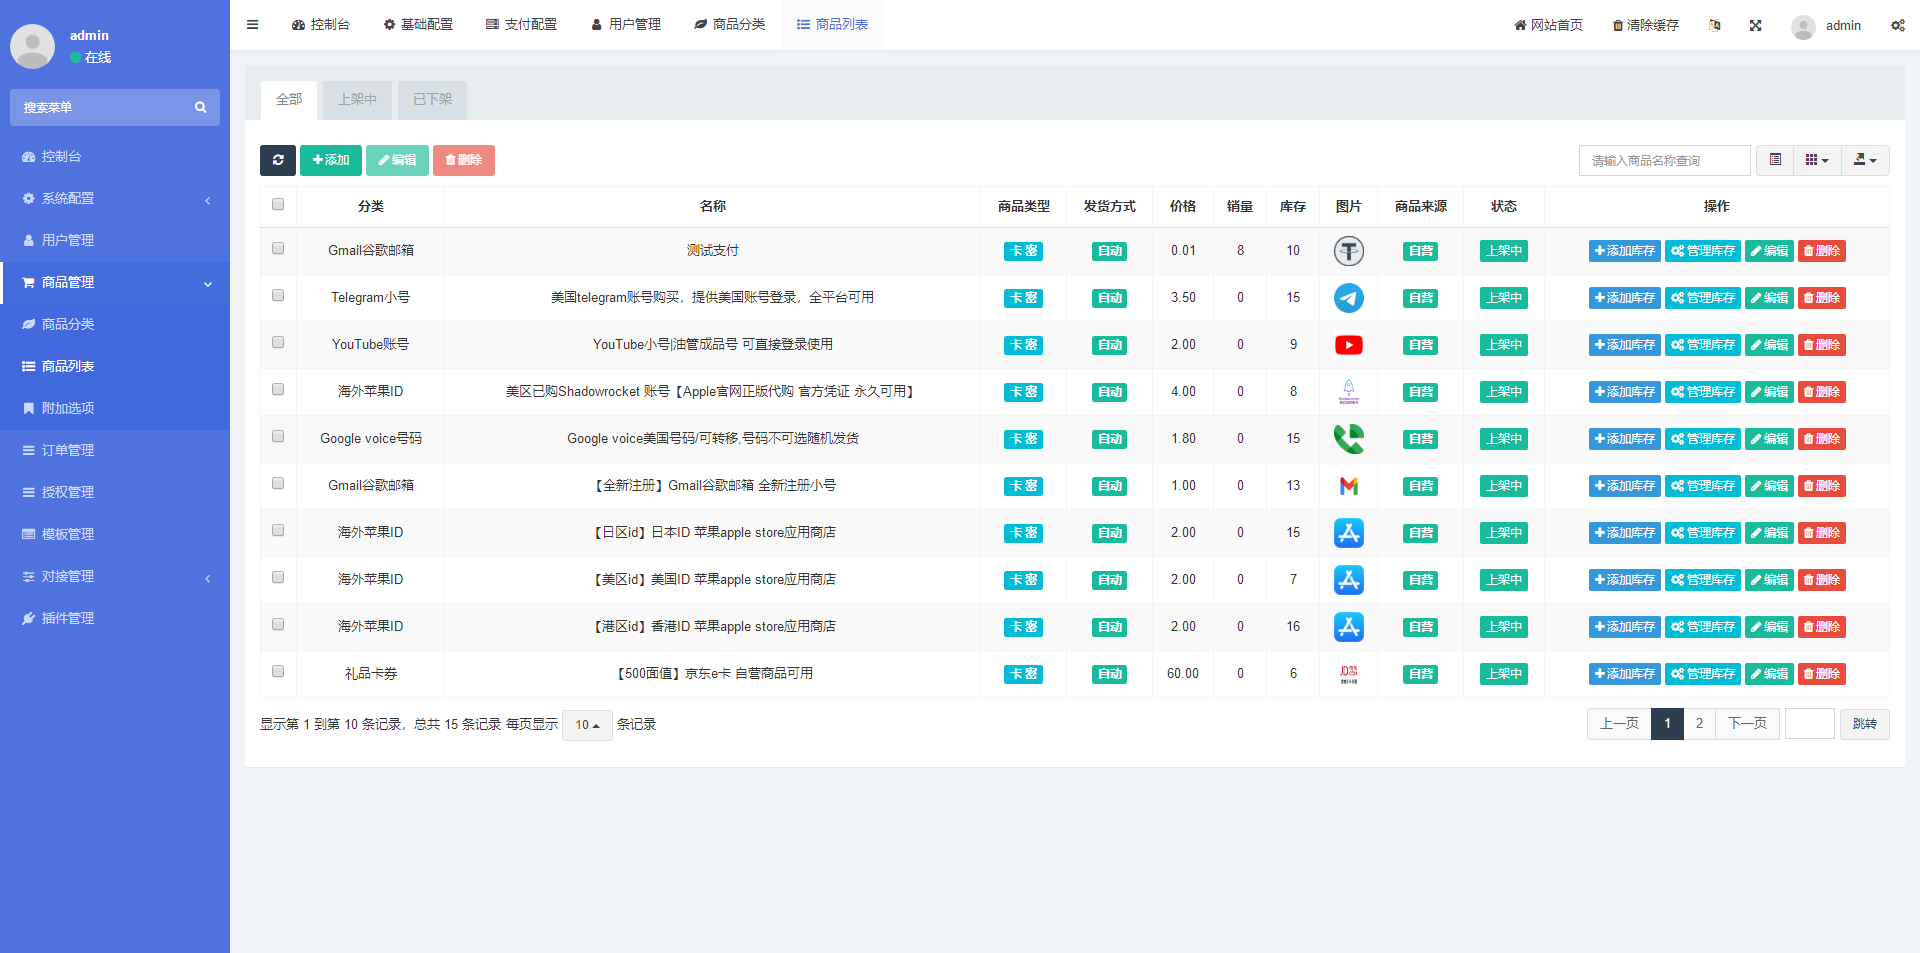Check the 礼品卡券 row checkbox
This screenshot has height=953, width=1920.
[278, 671]
